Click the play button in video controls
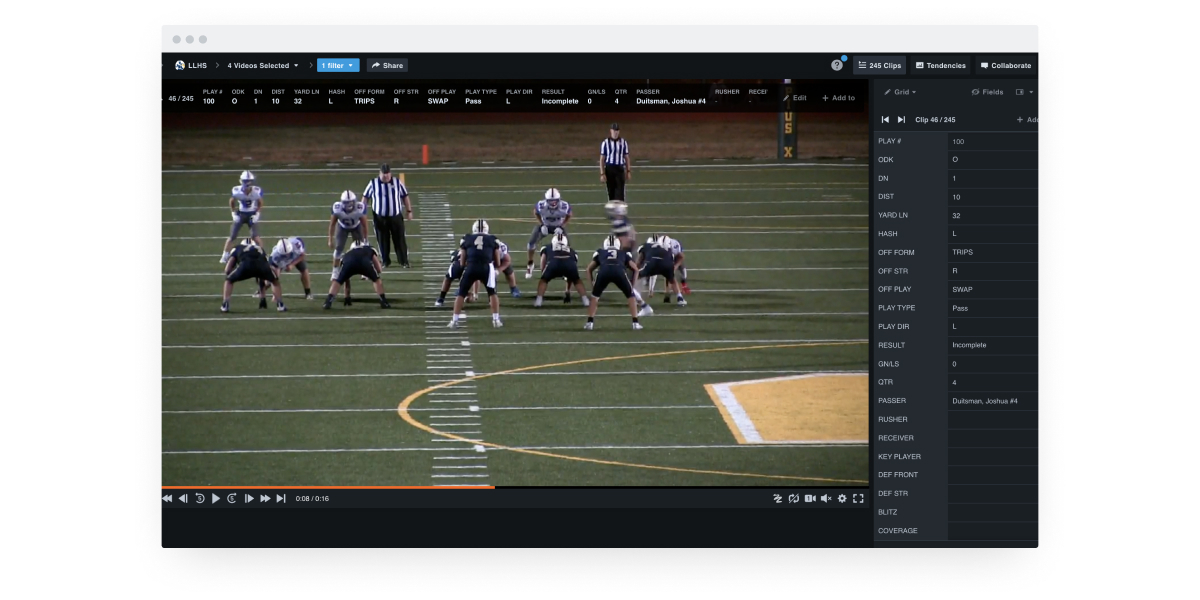 pos(216,498)
